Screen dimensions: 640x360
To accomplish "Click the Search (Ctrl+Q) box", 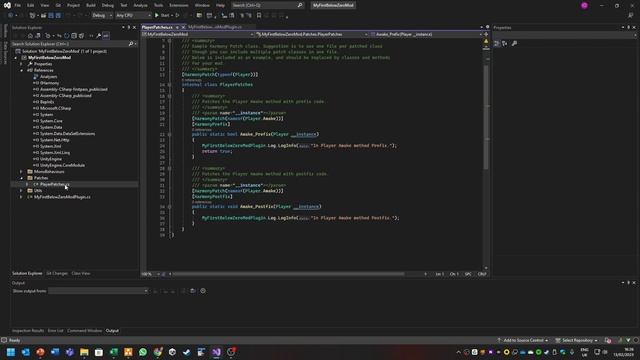I will (x=267, y=5).
